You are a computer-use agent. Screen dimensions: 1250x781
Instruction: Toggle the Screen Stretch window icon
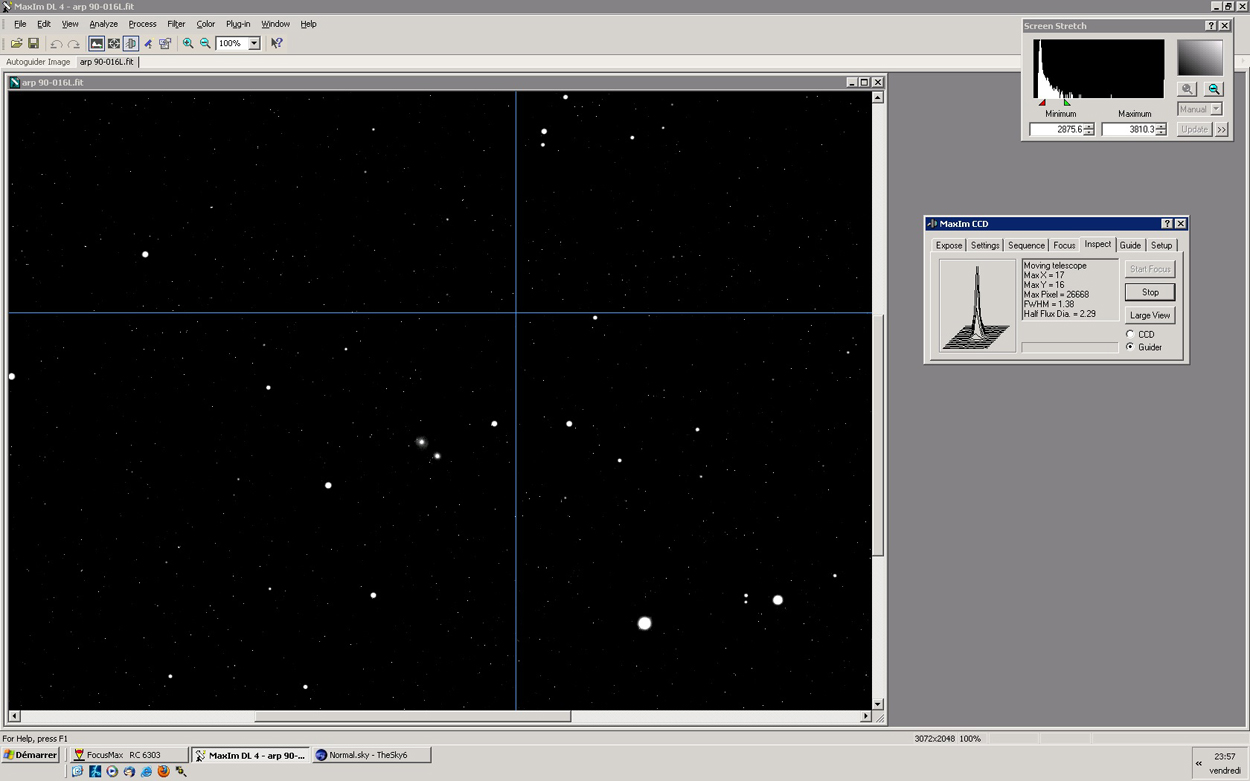pyautogui.click(x=96, y=44)
